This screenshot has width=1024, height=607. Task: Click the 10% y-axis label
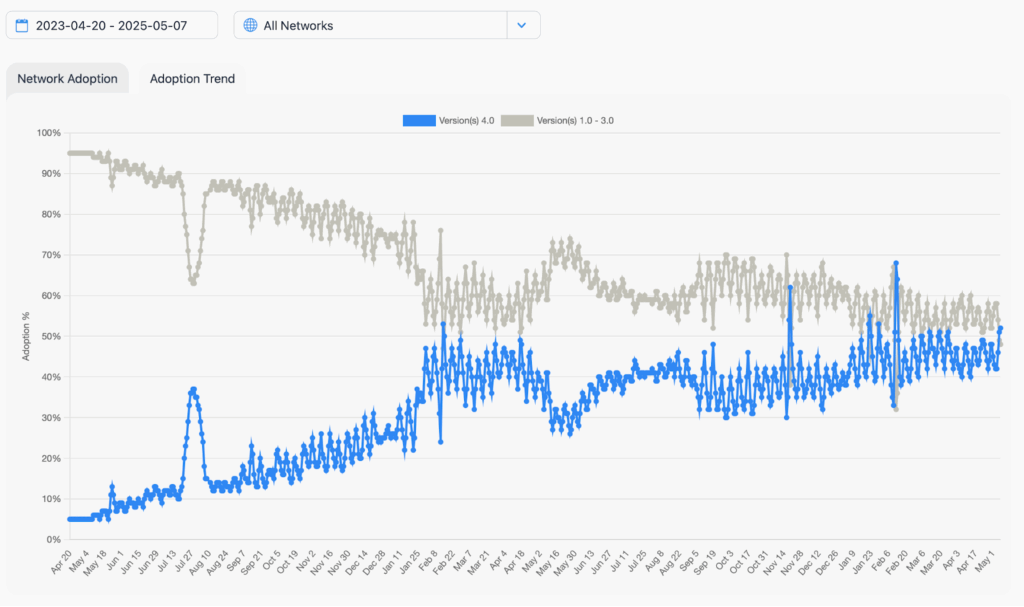tap(51, 499)
